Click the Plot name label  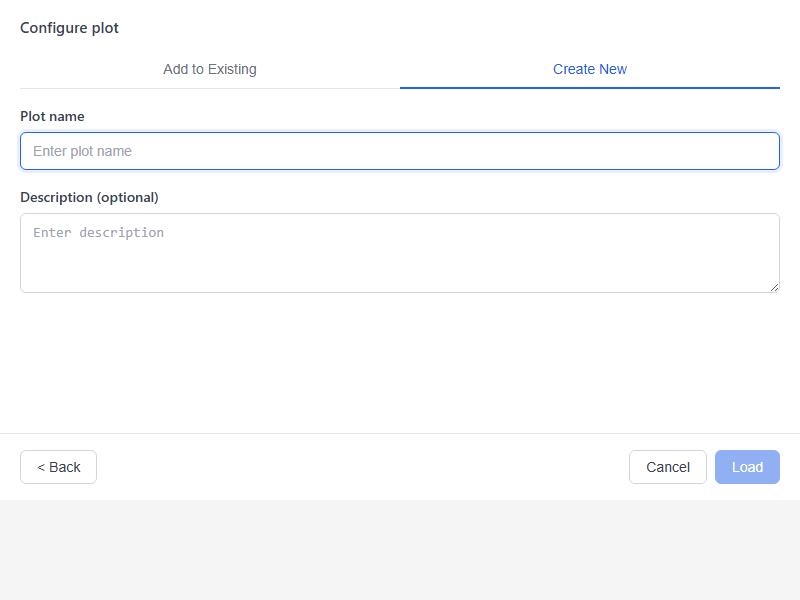point(52,116)
